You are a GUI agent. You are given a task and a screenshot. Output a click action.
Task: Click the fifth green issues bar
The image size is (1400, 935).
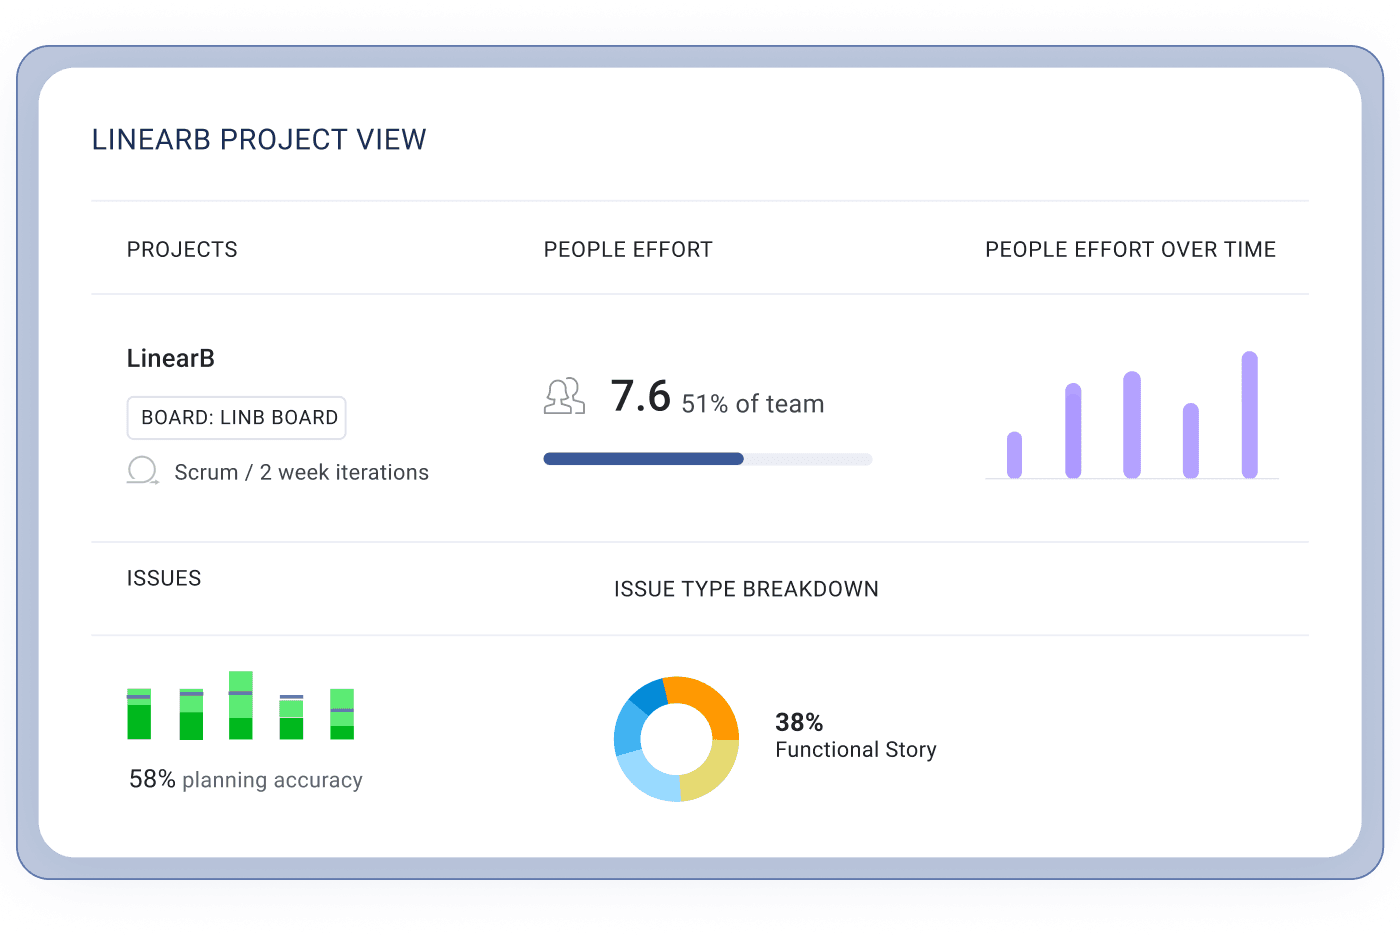[x=342, y=714]
